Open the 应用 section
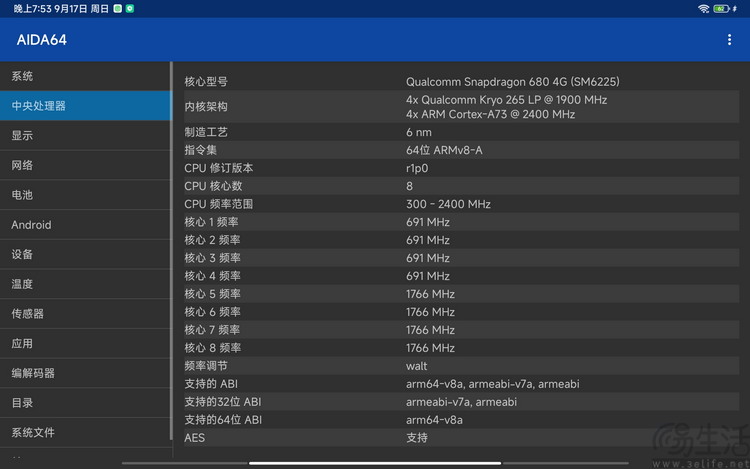This screenshot has height=469, width=750. click(86, 343)
